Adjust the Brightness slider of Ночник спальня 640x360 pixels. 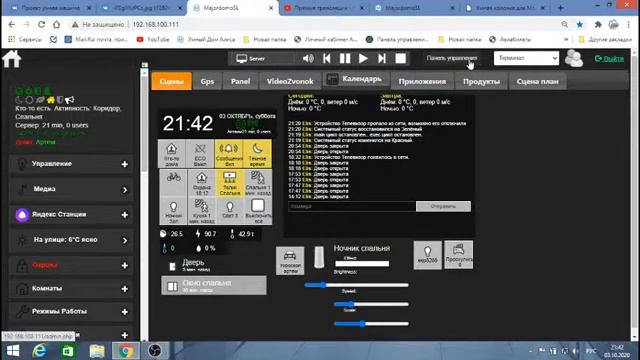click(356, 285)
